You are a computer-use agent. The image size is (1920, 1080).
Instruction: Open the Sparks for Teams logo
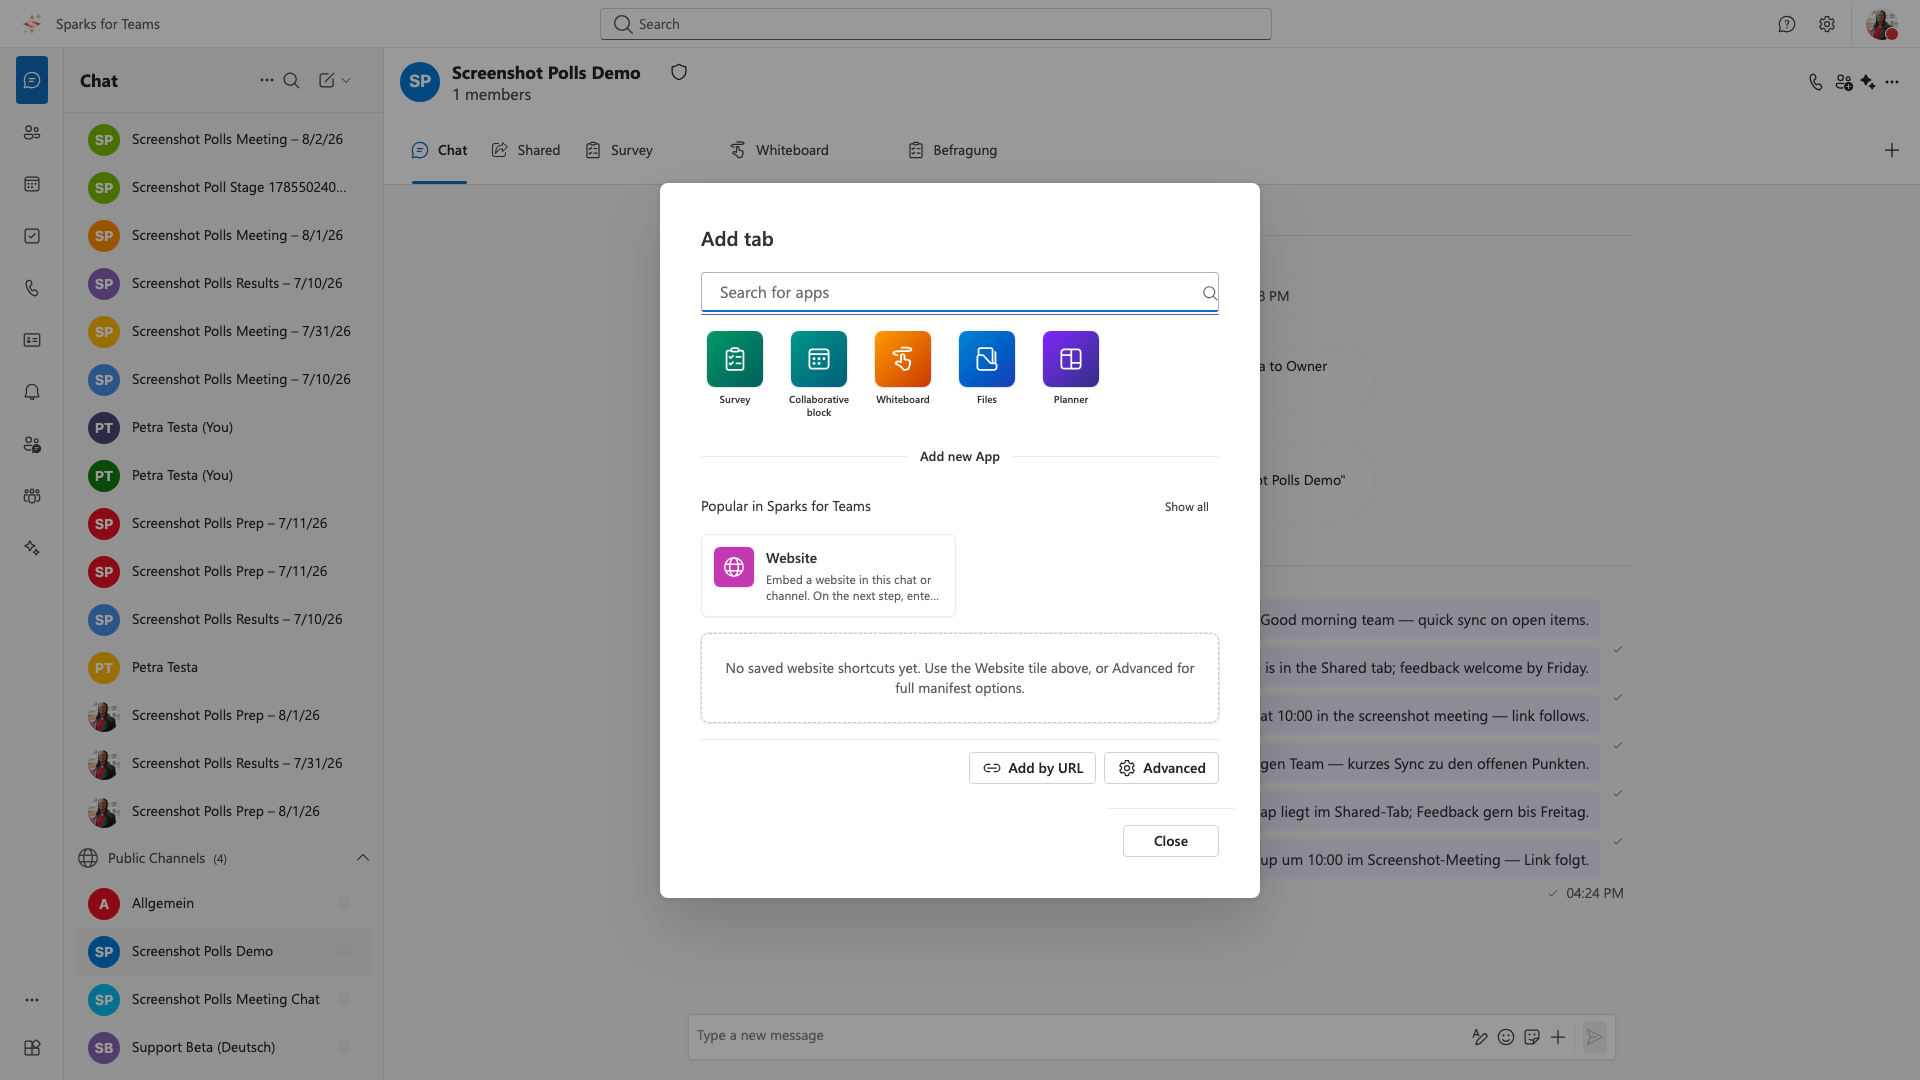[32, 24]
